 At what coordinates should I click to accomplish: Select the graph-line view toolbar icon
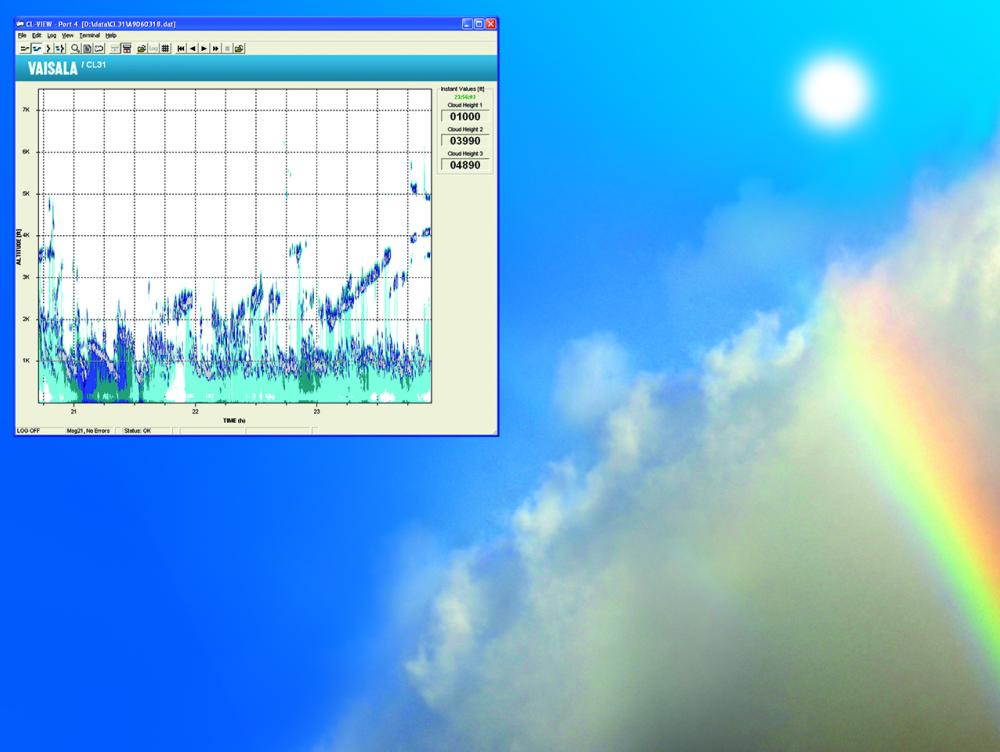(37, 48)
